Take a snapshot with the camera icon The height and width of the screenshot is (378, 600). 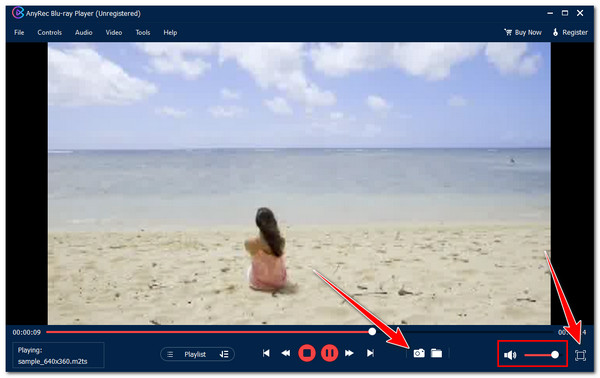tap(419, 353)
